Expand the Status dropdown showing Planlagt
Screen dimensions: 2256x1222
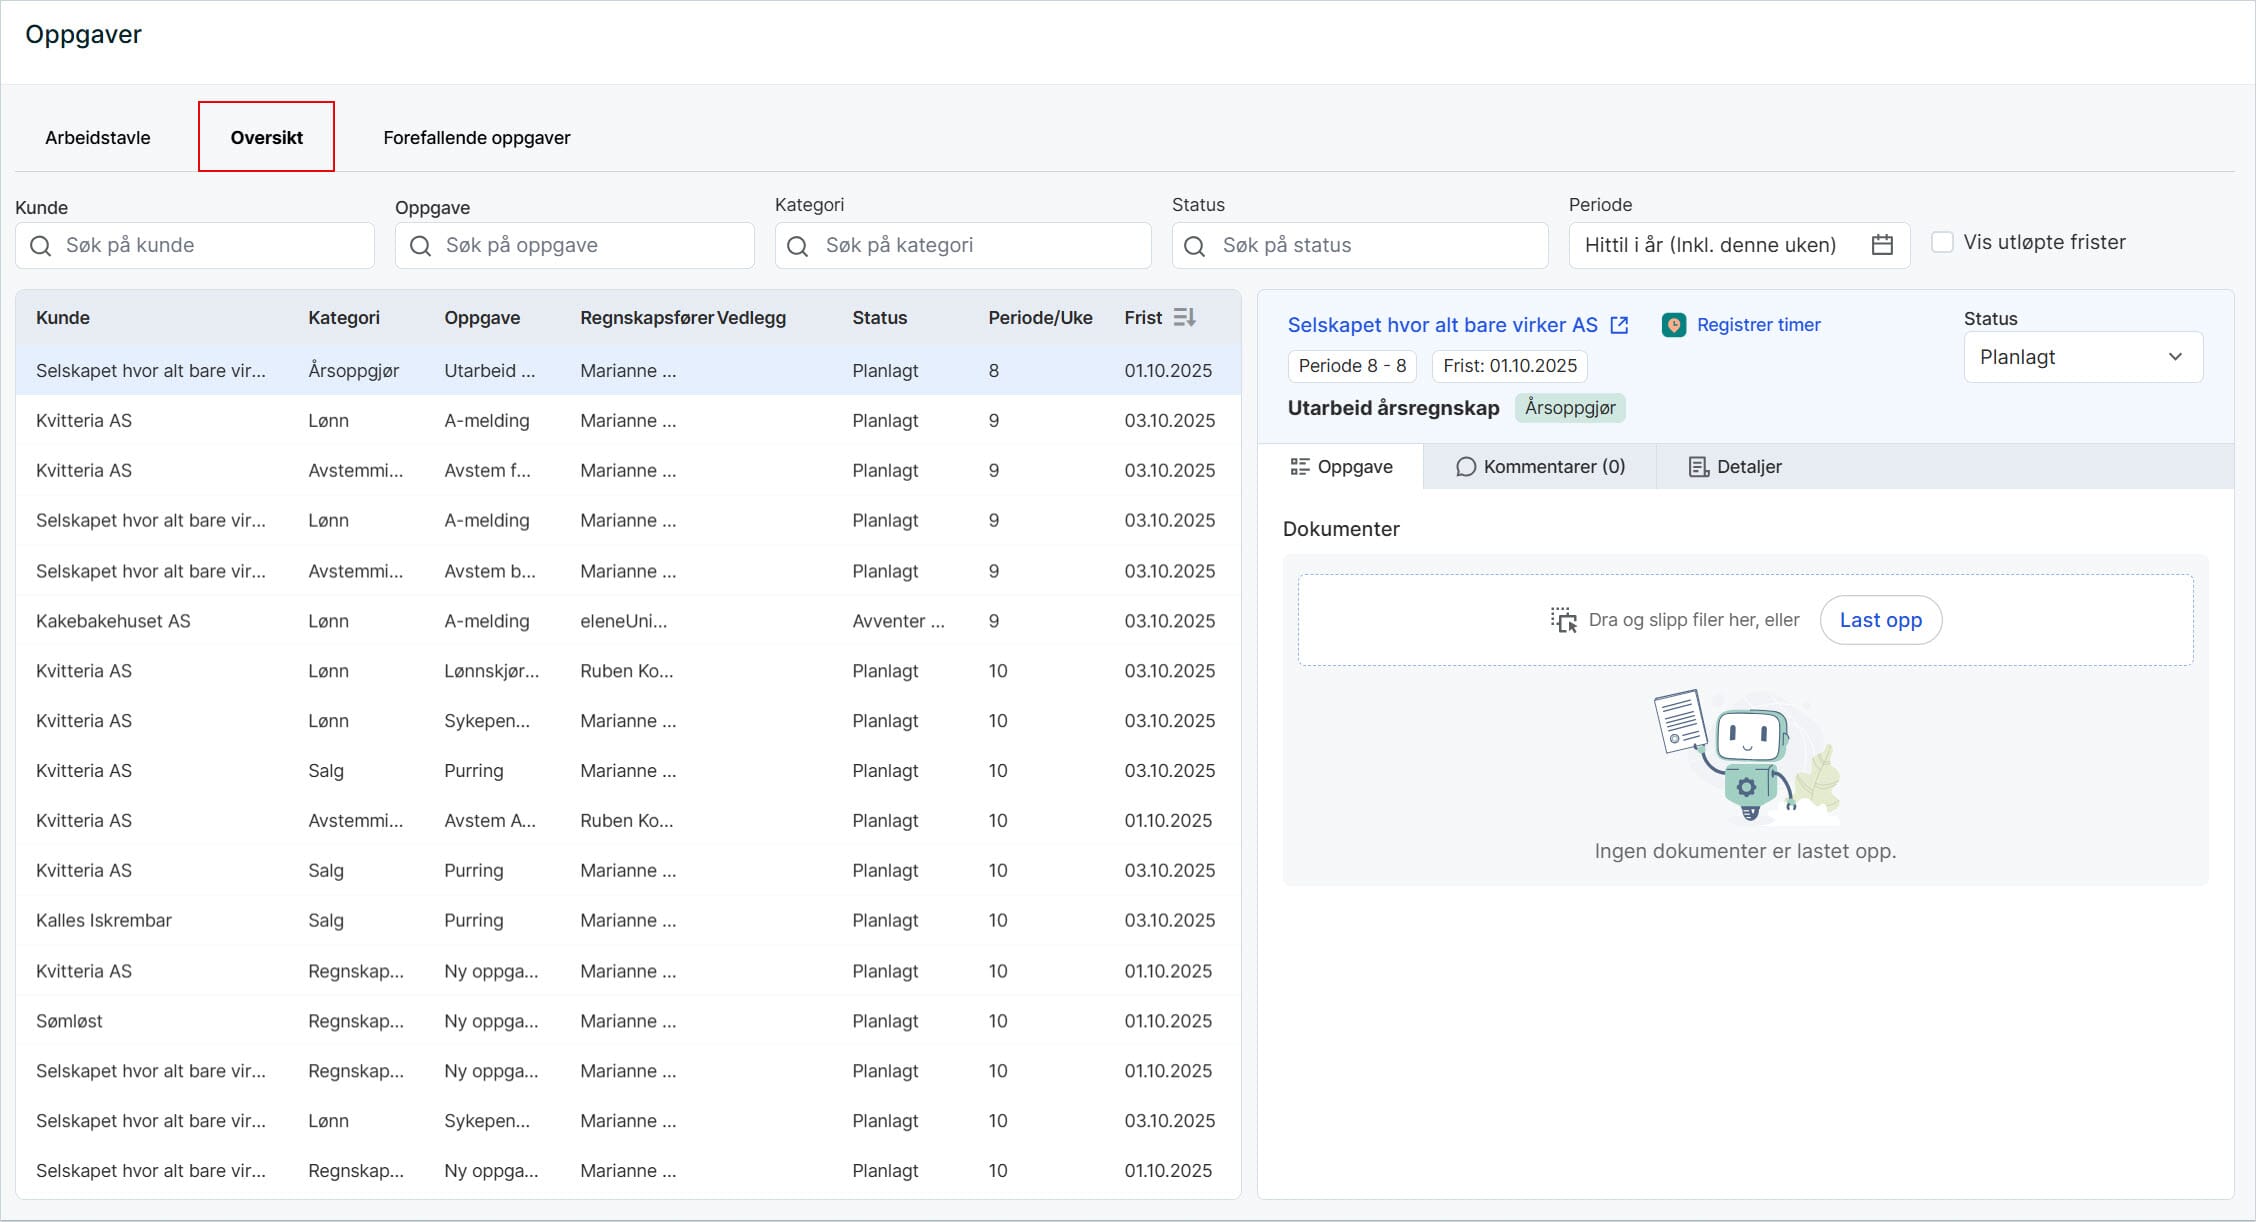coord(2082,357)
